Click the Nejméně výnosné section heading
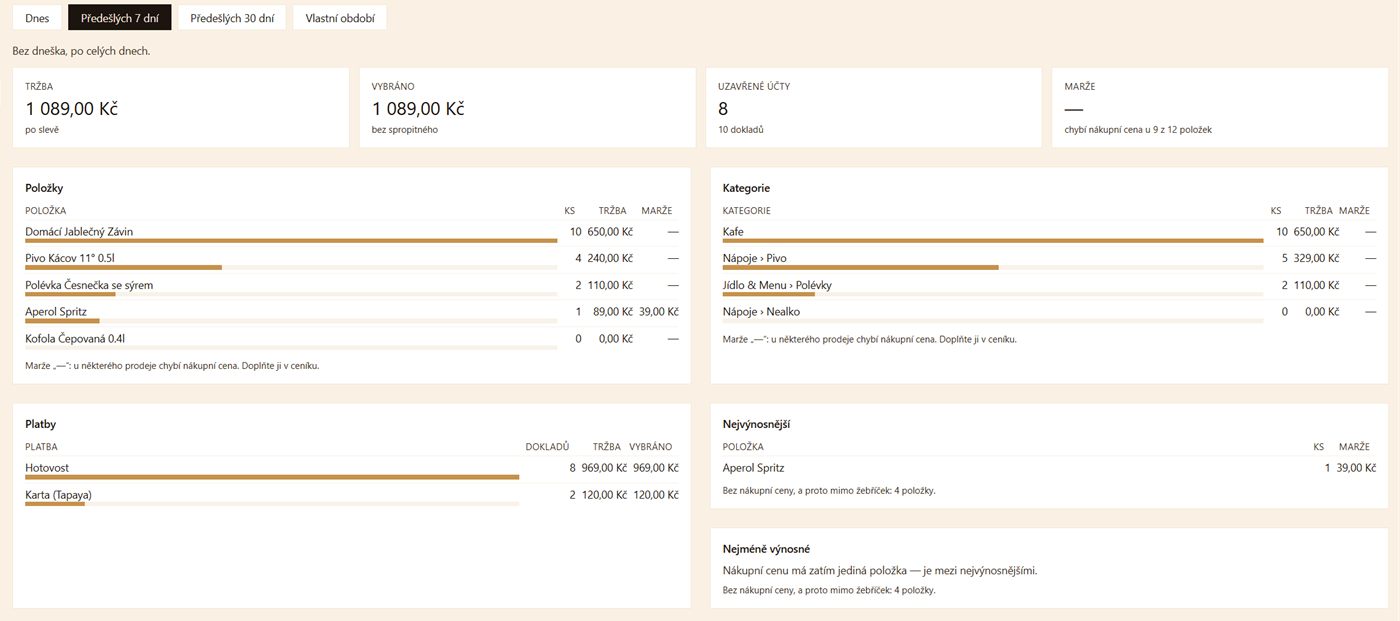Viewport: 1400px width, 621px height. pyautogui.click(x=766, y=549)
